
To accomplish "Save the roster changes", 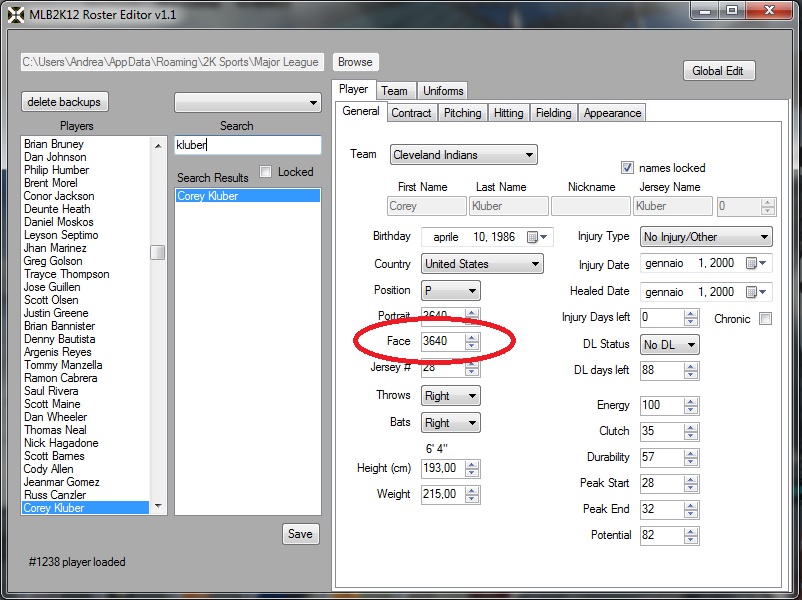I will (300, 534).
